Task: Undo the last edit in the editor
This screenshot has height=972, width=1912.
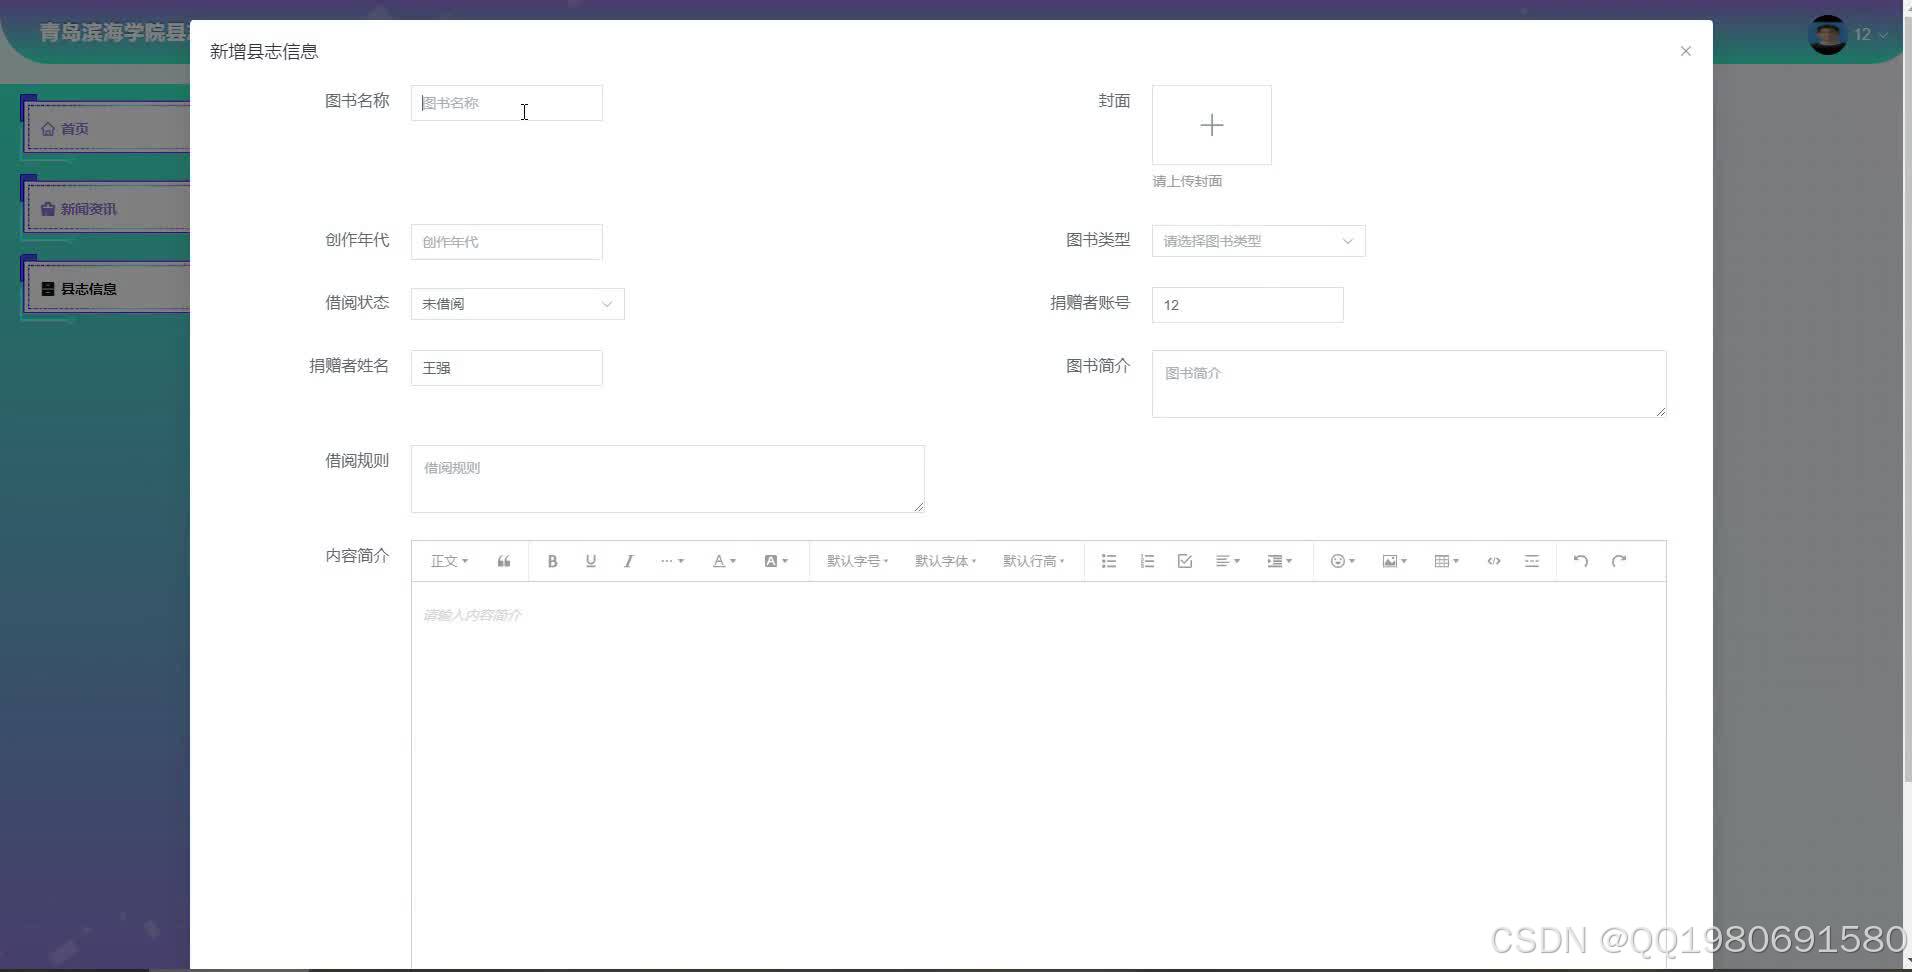Action: [x=1579, y=561]
